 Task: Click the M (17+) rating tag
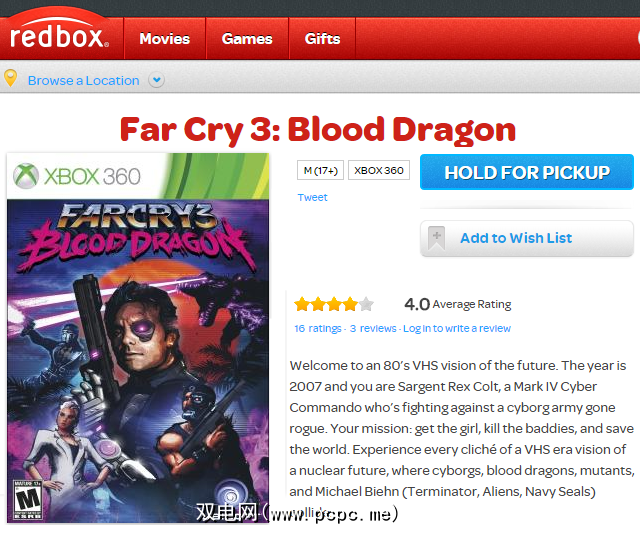319,170
